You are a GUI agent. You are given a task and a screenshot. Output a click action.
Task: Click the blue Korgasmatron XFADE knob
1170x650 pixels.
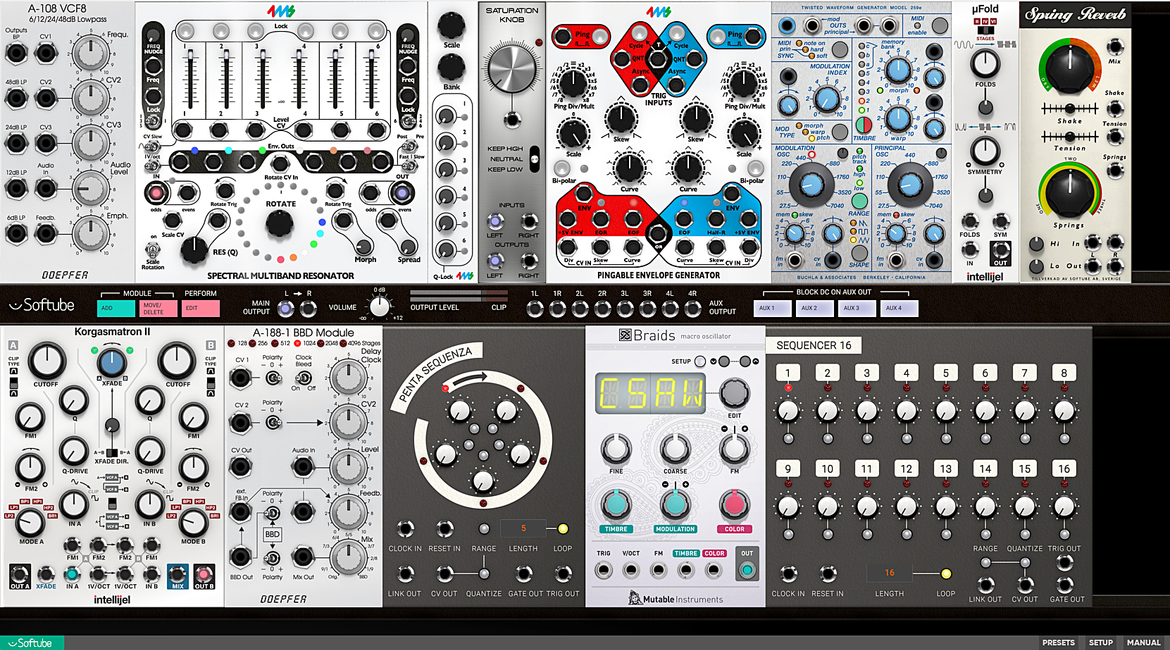coord(111,363)
